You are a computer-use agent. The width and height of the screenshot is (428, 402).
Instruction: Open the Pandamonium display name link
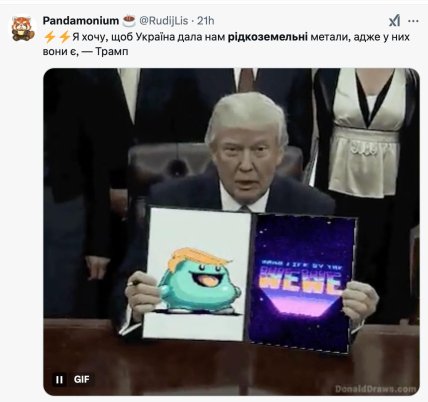[81, 21]
